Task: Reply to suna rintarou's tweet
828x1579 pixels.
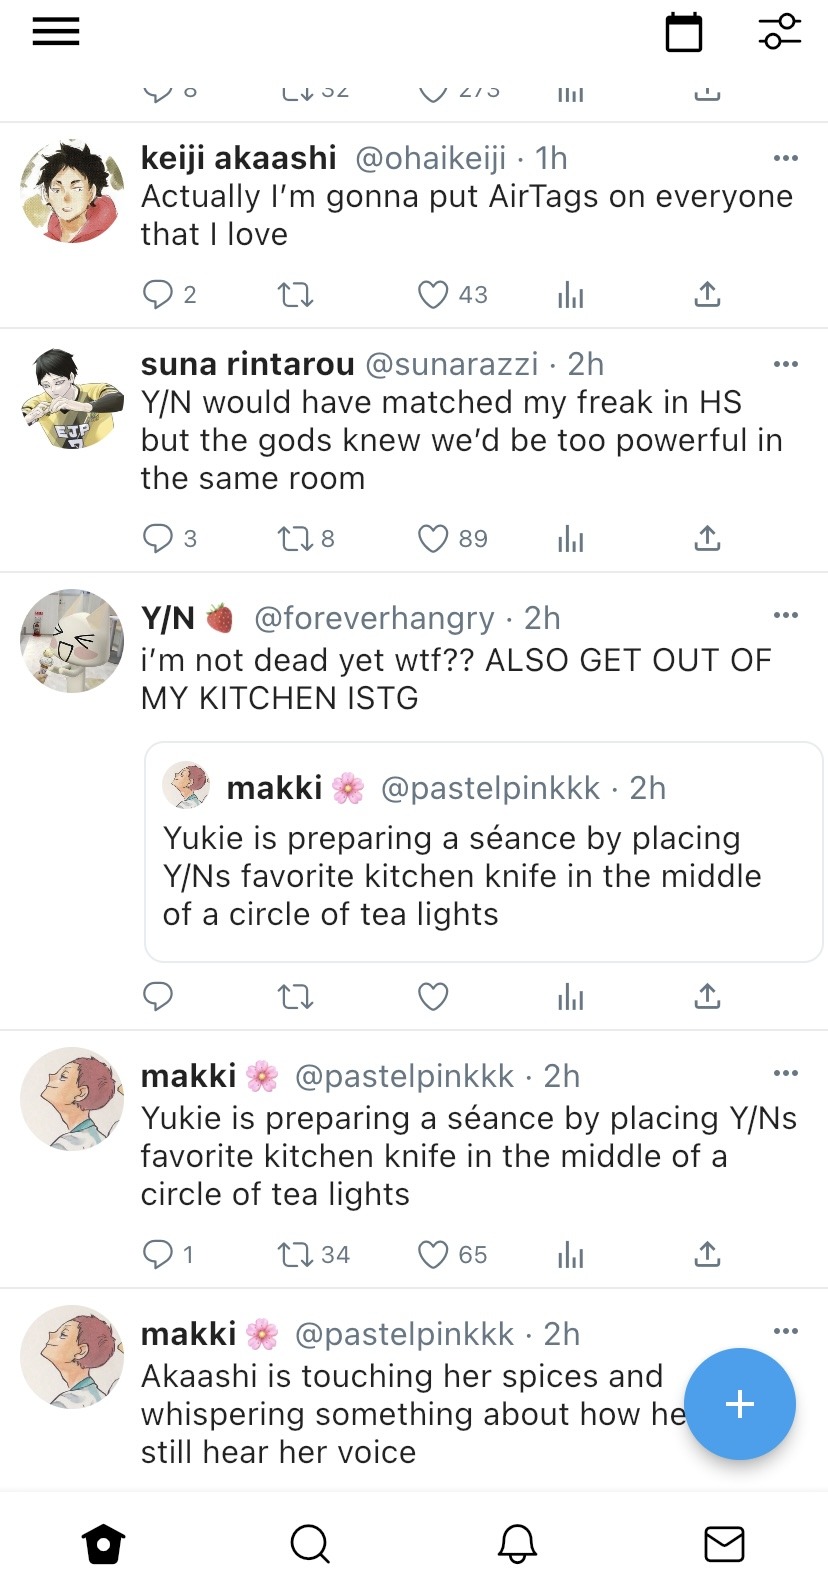Action: 158,539
